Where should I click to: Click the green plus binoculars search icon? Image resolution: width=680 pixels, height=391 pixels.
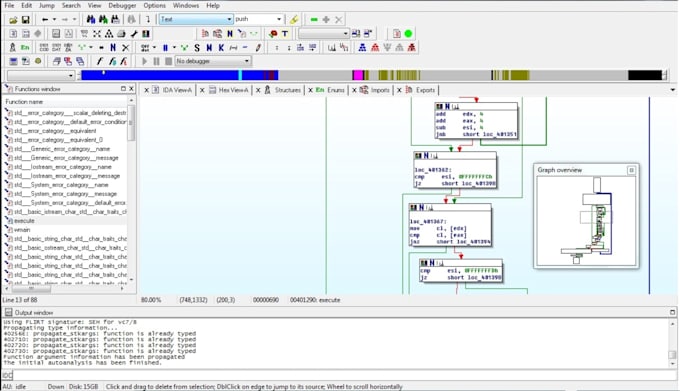103,20
